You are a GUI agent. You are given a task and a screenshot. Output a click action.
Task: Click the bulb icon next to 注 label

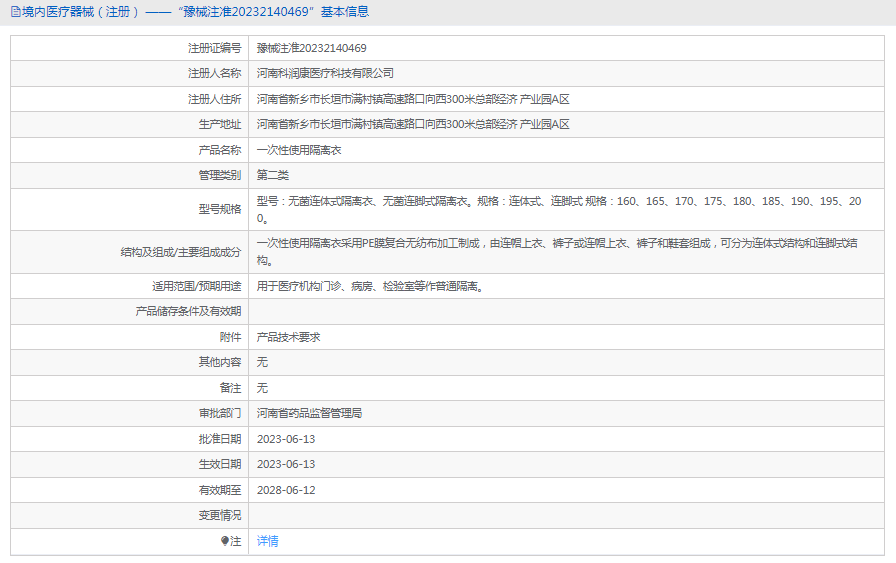[225, 541]
